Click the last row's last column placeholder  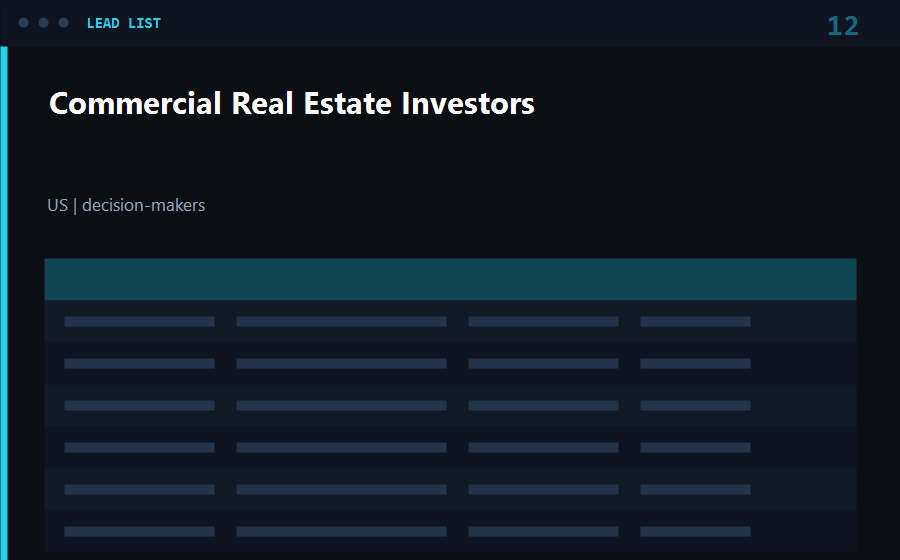click(696, 531)
